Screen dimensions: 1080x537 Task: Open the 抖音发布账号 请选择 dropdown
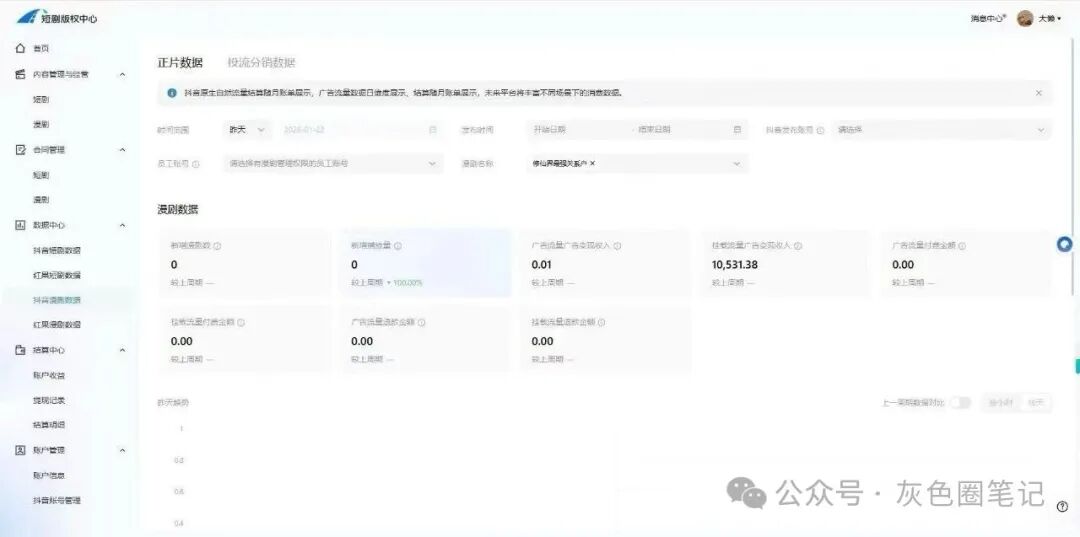point(942,129)
